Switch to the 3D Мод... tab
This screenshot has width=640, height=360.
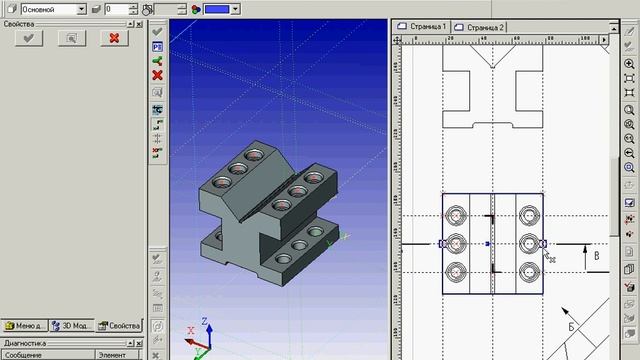pyautogui.click(x=71, y=326)
